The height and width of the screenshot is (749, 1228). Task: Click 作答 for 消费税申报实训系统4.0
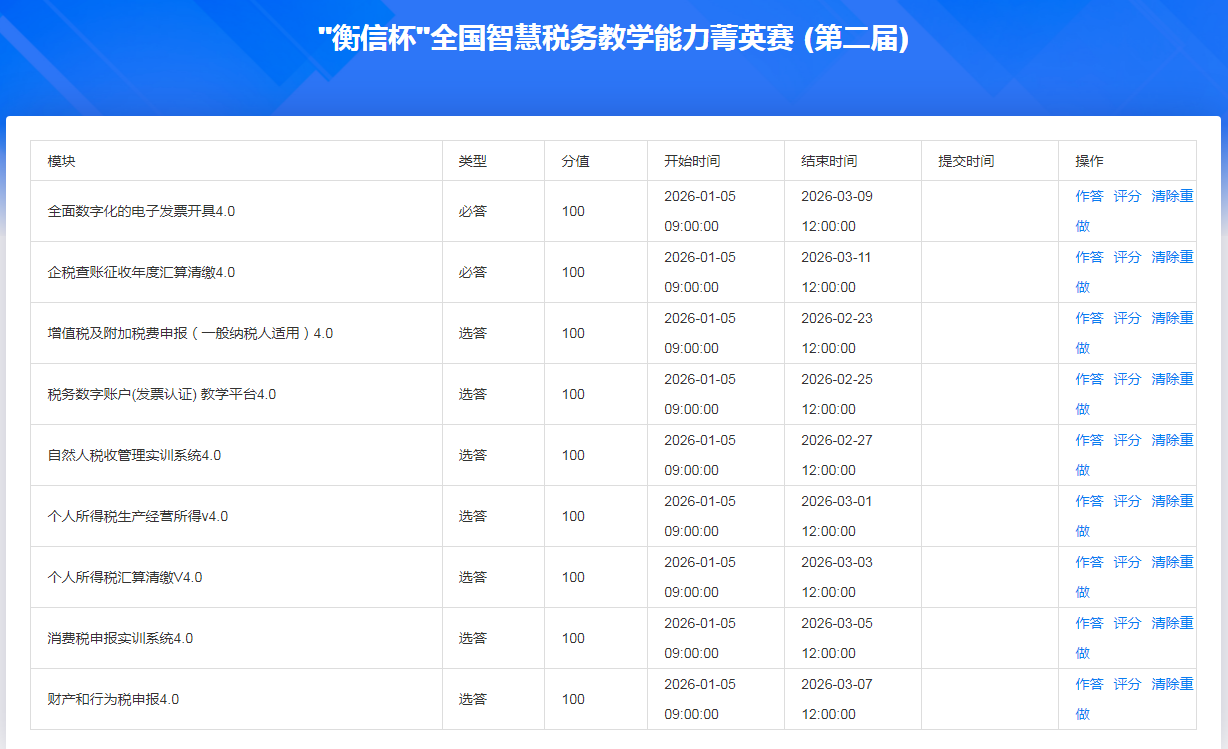(1089, 623)
